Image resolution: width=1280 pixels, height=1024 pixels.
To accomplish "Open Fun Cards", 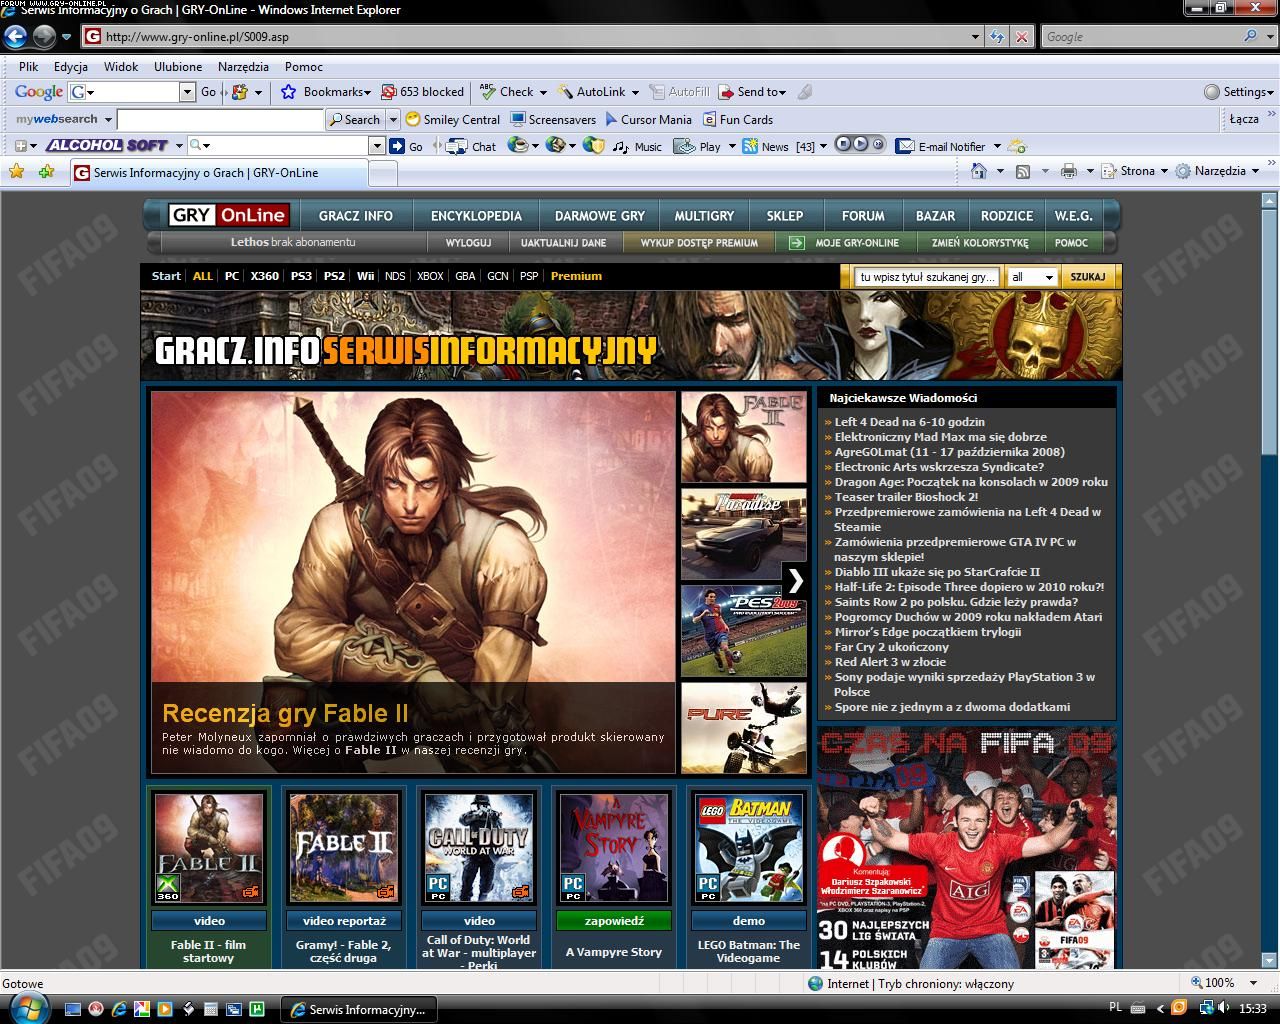I will [x=738, y=119].
